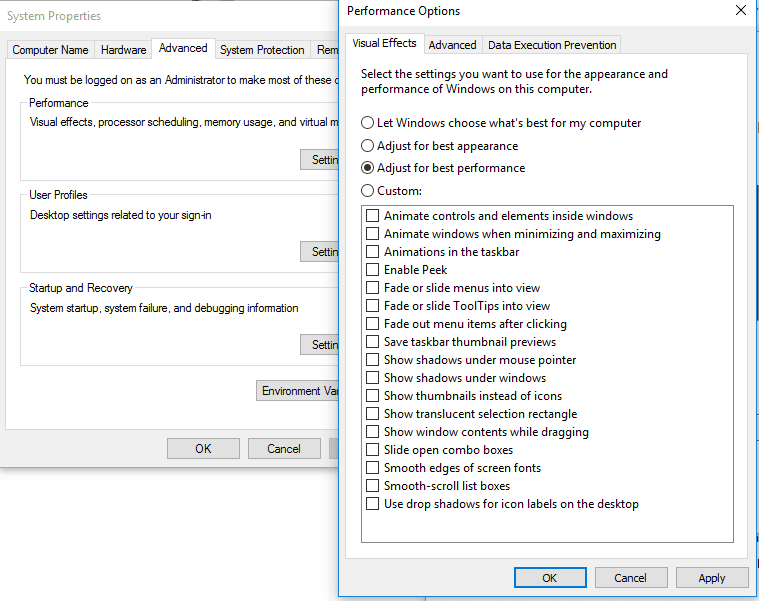The height and width of the screenshot is (601, 759).
Task: Enable 'Use drop shadows for icon labels'
Action: pos(372,504)
